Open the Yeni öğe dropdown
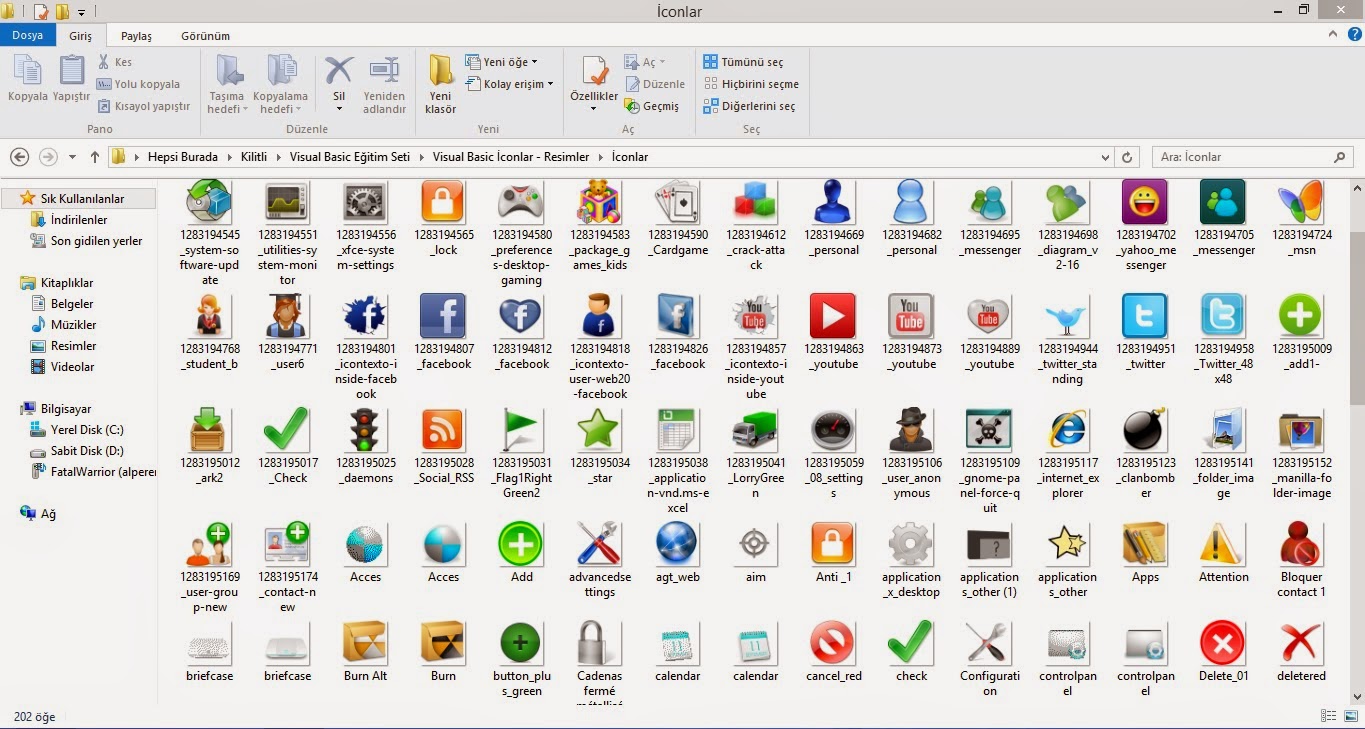This screenshot has height=729, width=1365. [x=501, y=62]
